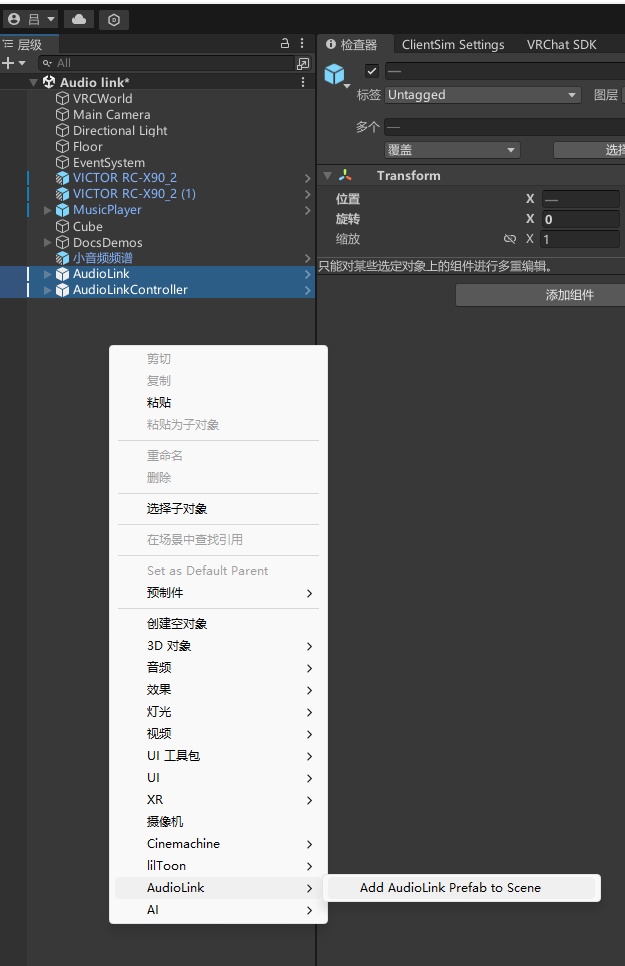Viewport: 625px width, 966px height.
Task: Toggle the hierarchy panel lock icon
Action: click(x=285, y=44)
